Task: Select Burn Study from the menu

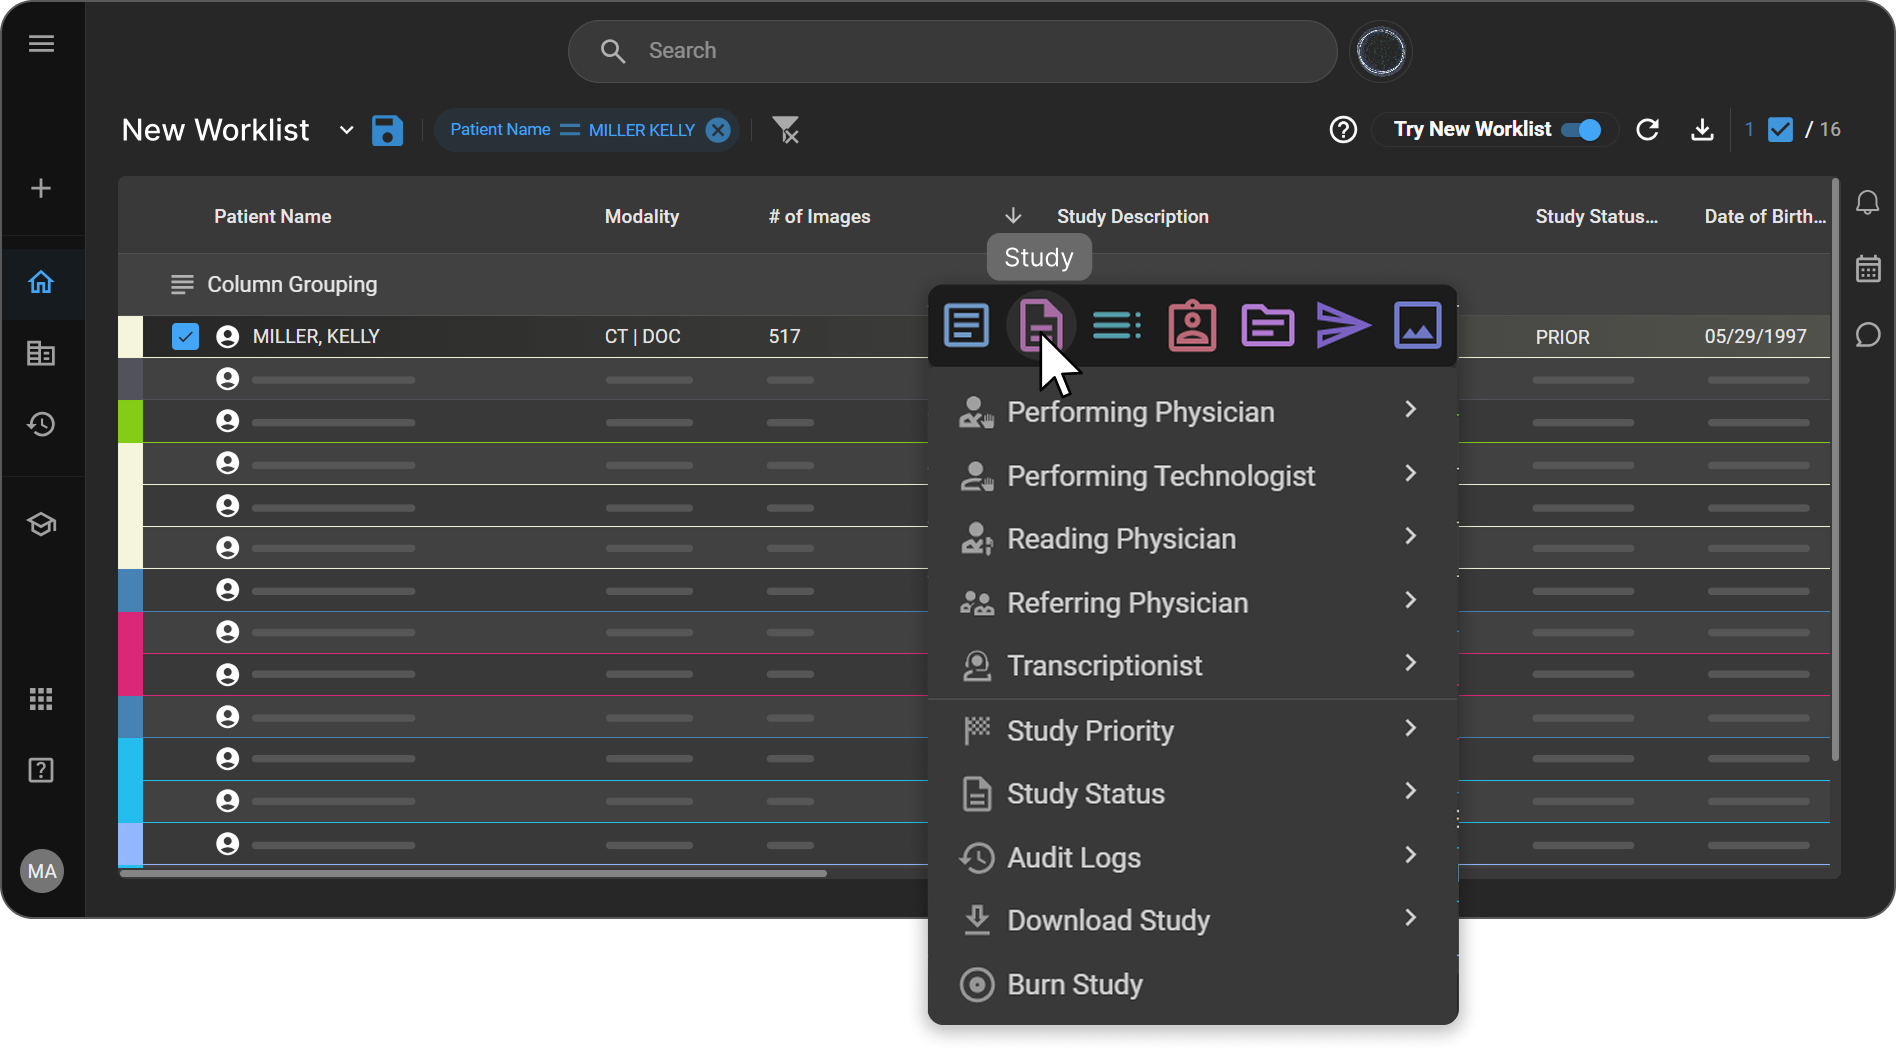Action: [x=1074, y=984]
